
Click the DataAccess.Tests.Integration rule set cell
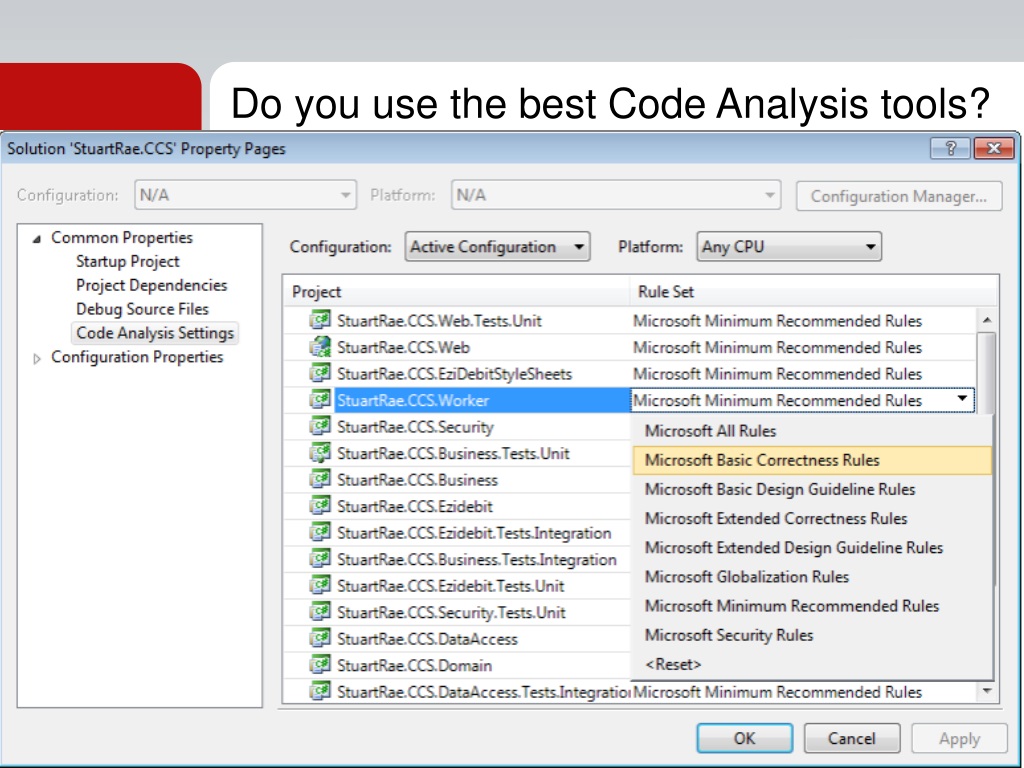tap(803, 692)
